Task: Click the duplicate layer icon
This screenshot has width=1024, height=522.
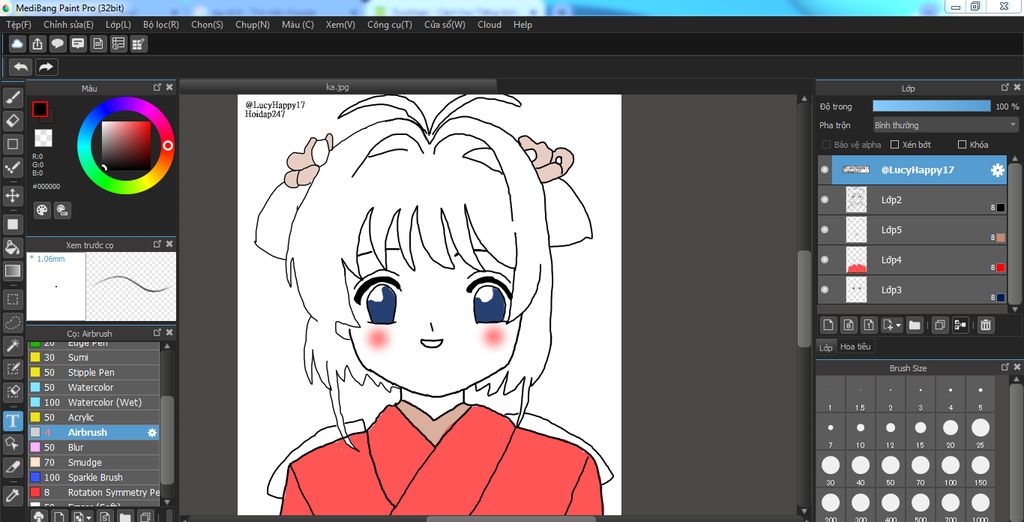Action: 940,325
